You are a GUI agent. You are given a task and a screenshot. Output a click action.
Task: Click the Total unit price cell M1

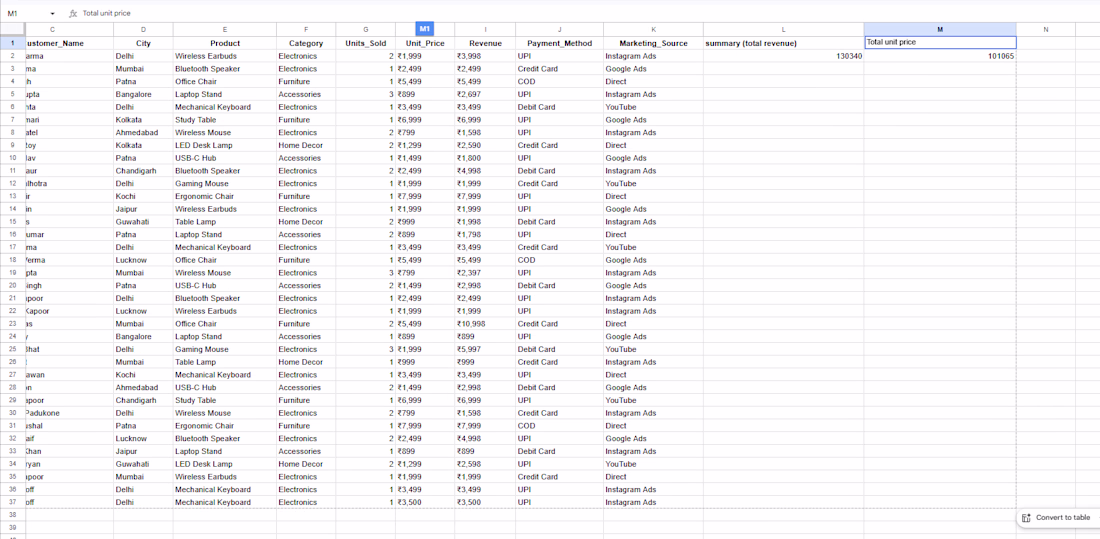[x=940, y=43]
